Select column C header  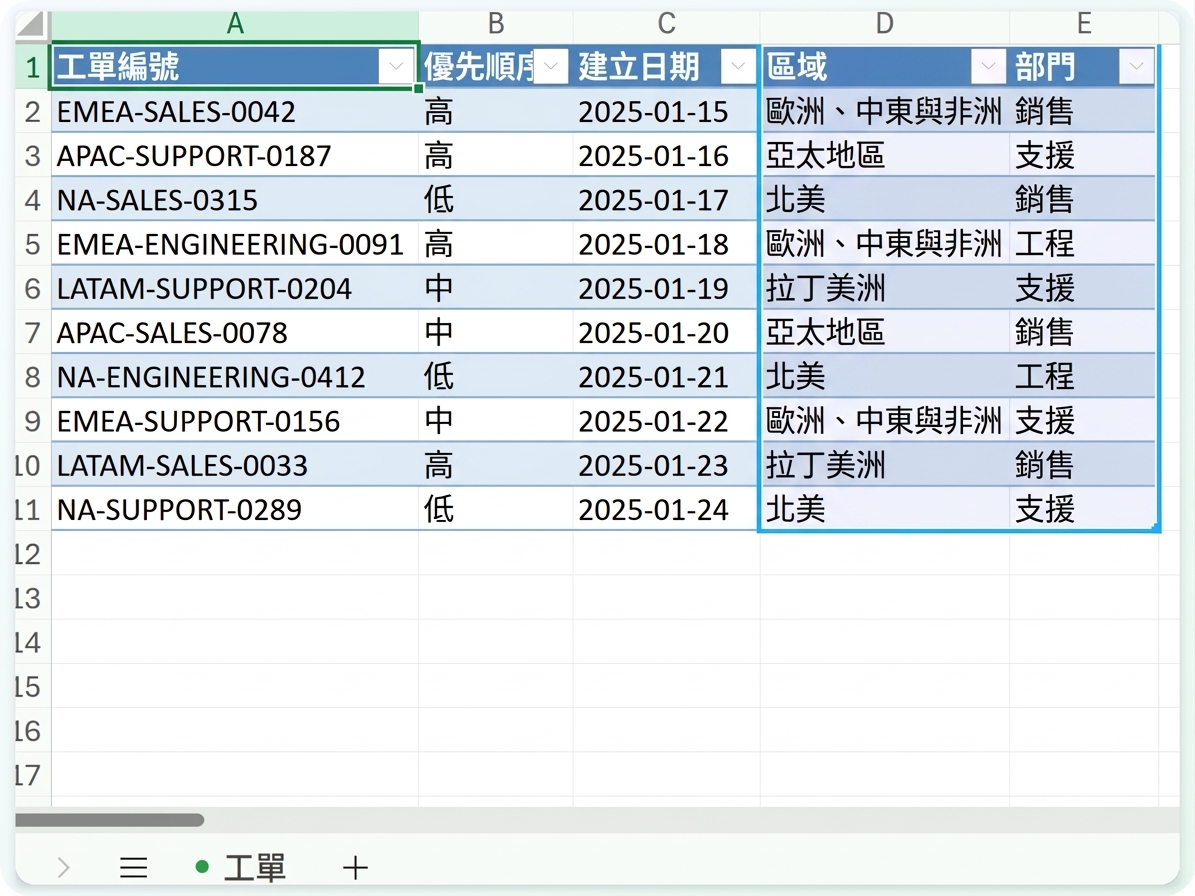pos(666,24)
